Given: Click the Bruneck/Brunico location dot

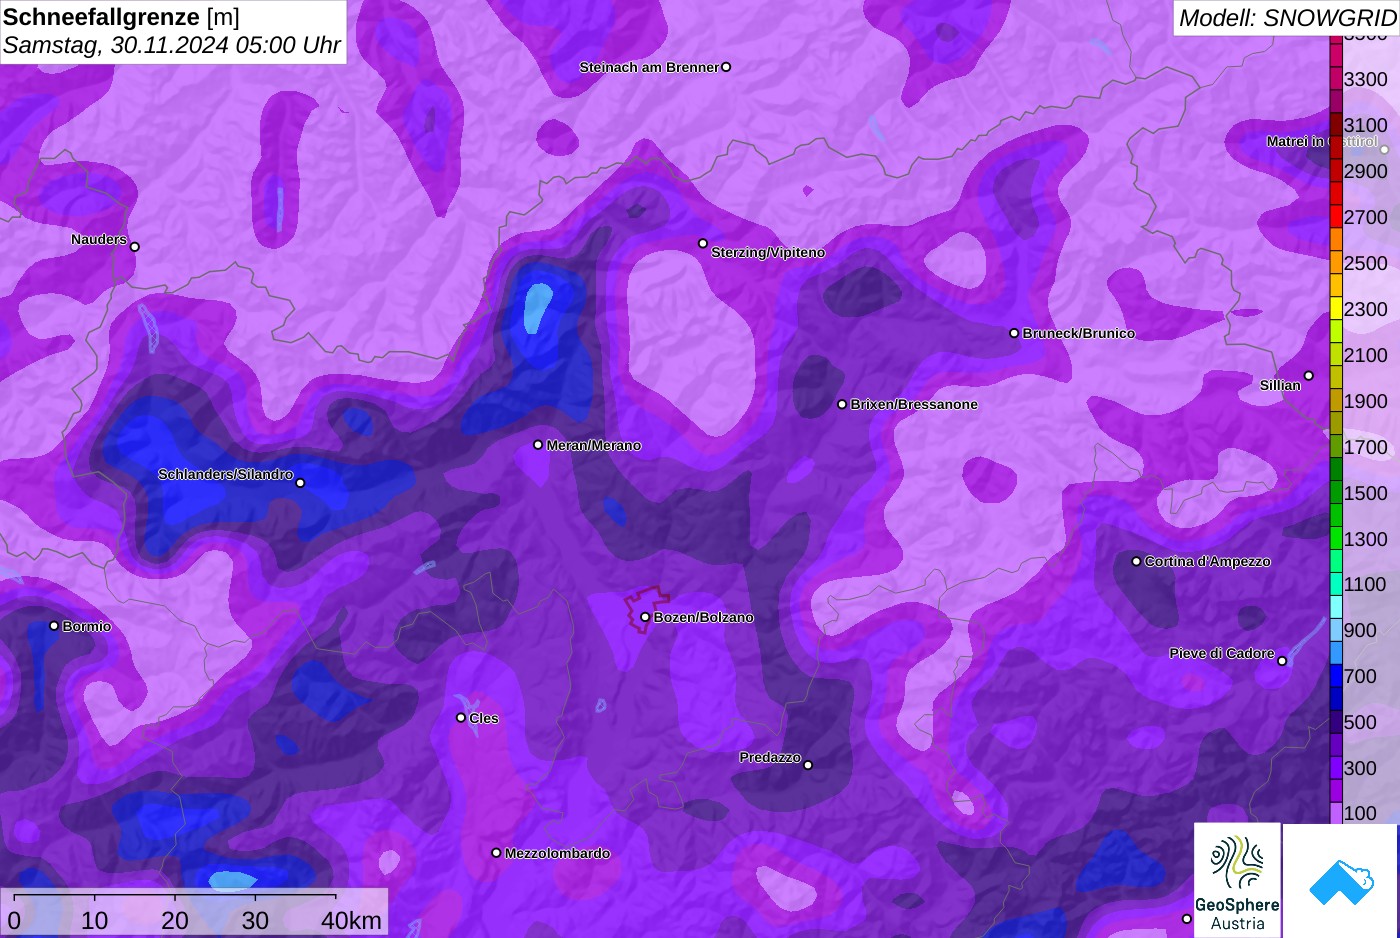Looking at the screenshot, I should 1014,333.
